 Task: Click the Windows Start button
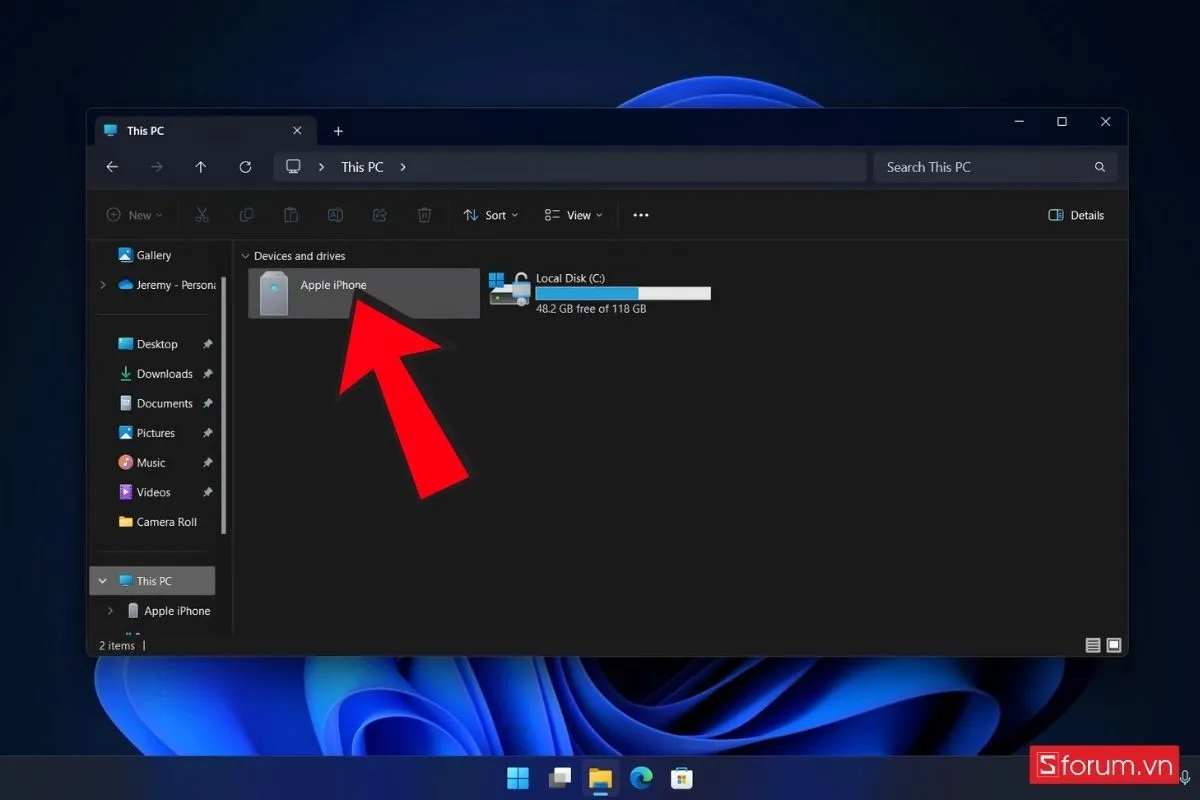tap(518, 777)
